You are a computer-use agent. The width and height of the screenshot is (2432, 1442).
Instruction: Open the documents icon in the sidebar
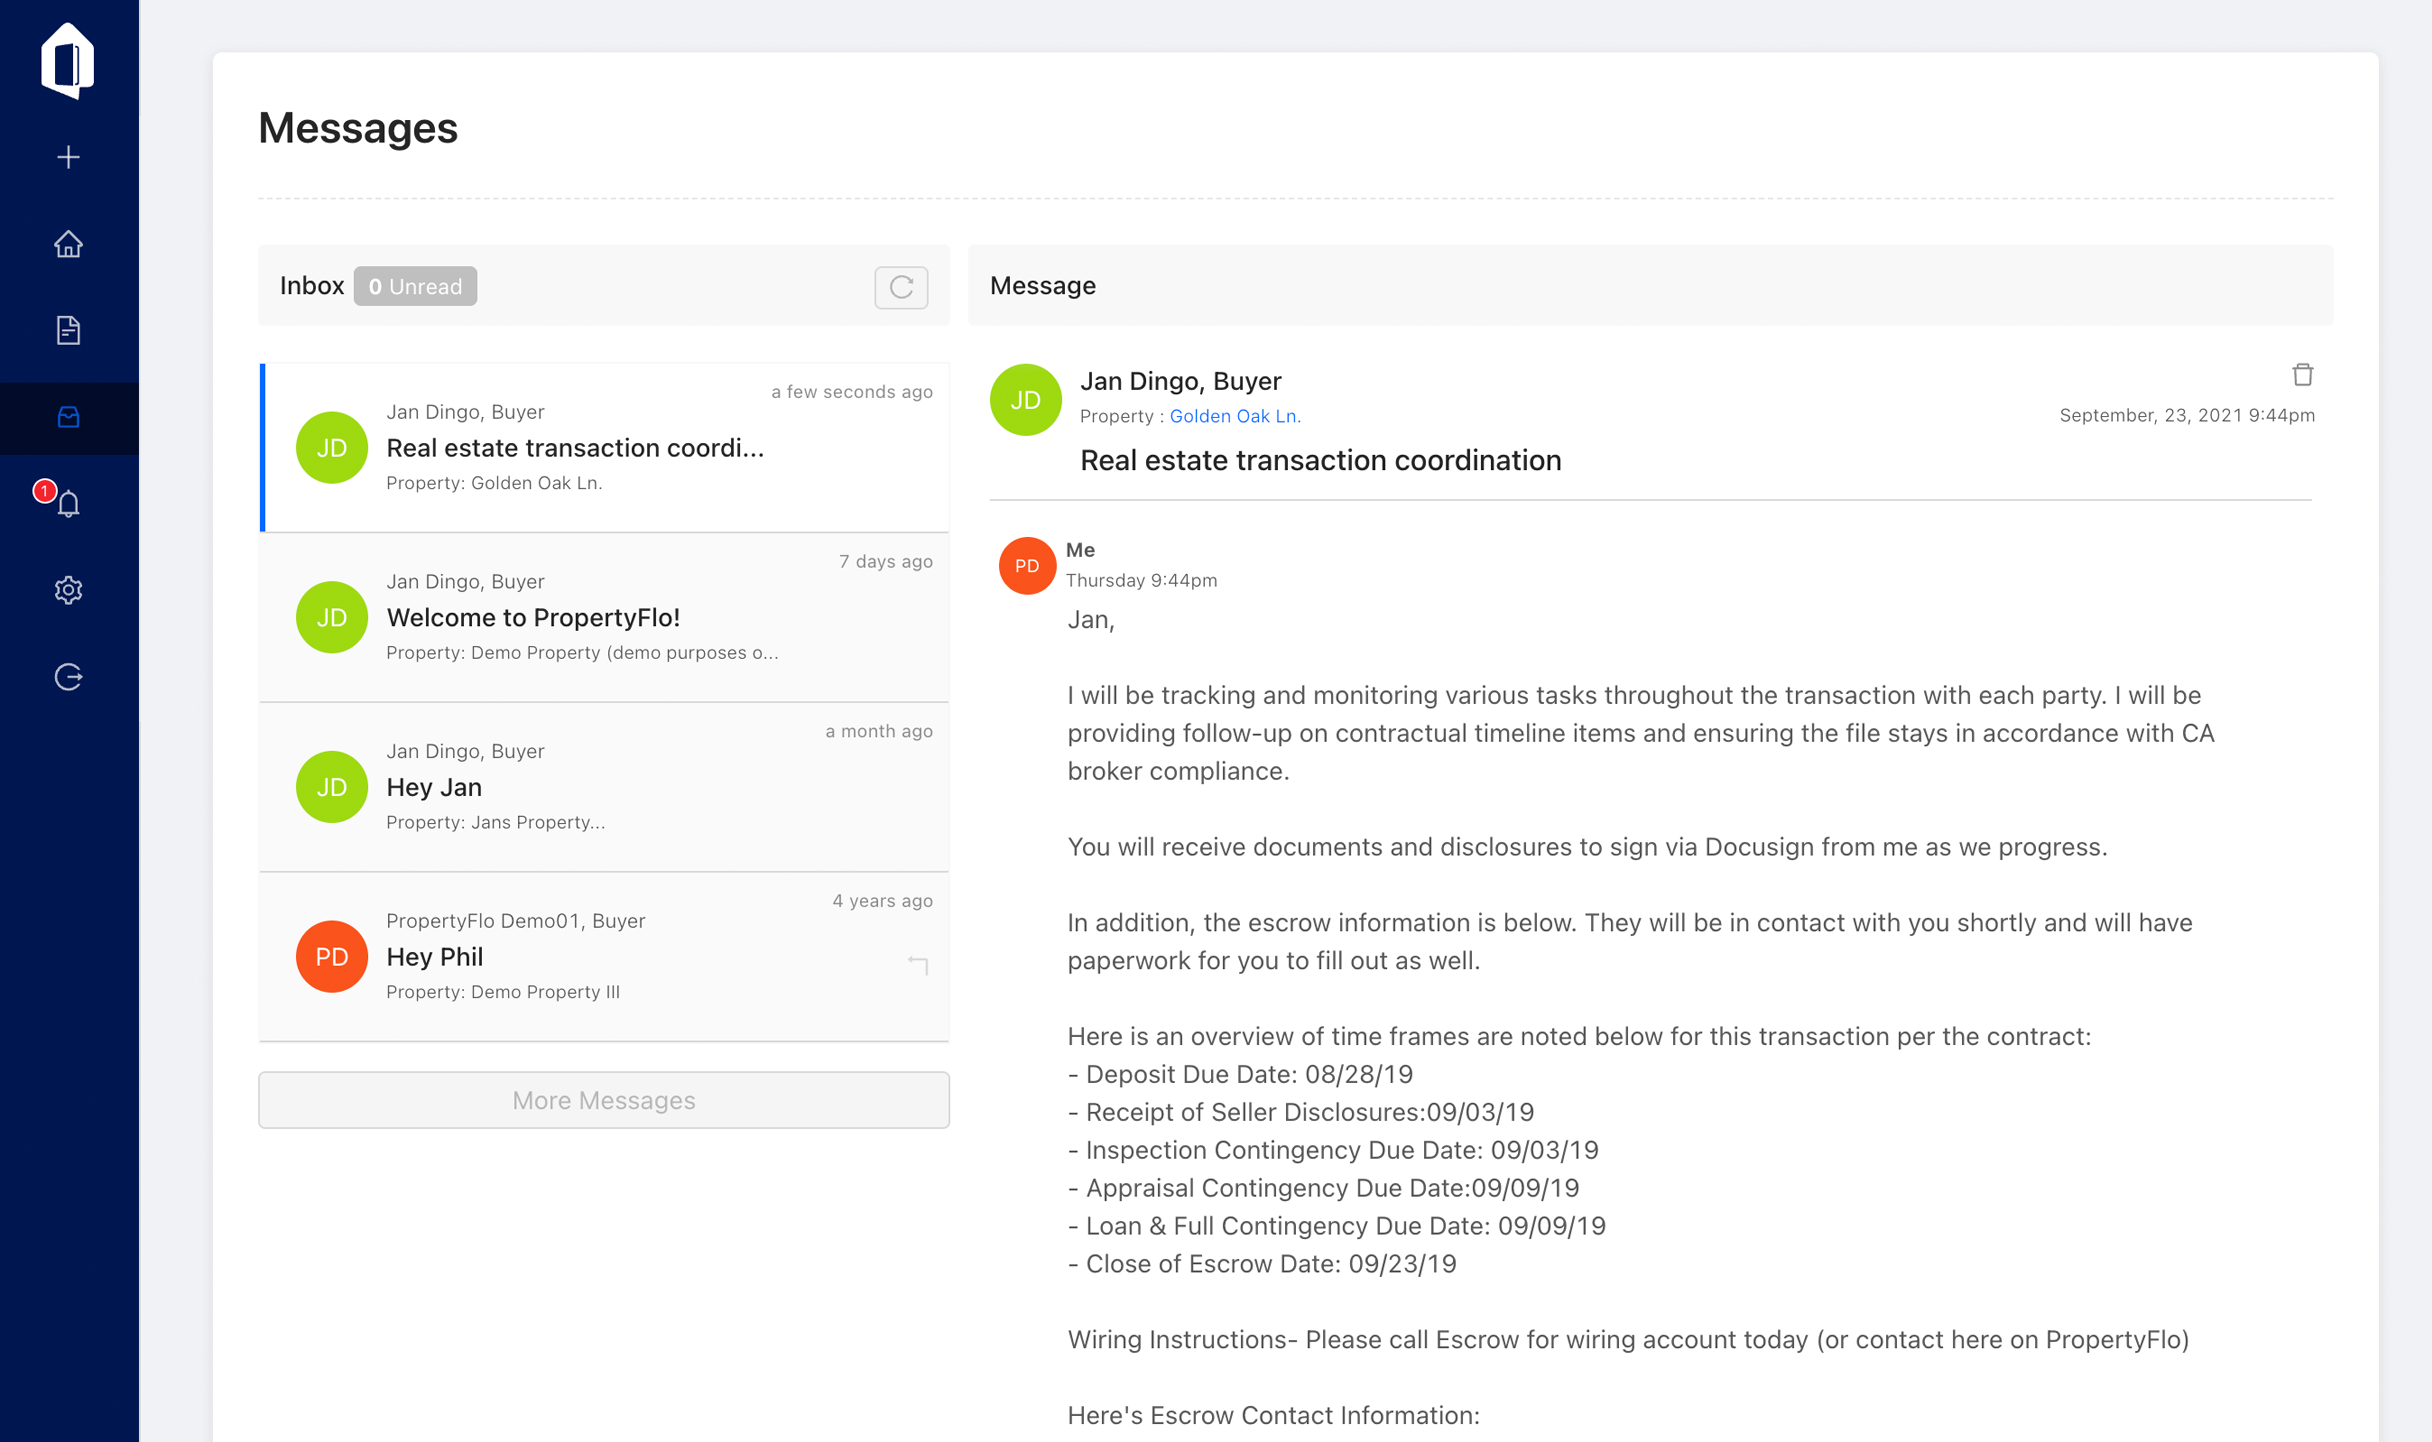(68, 330)
